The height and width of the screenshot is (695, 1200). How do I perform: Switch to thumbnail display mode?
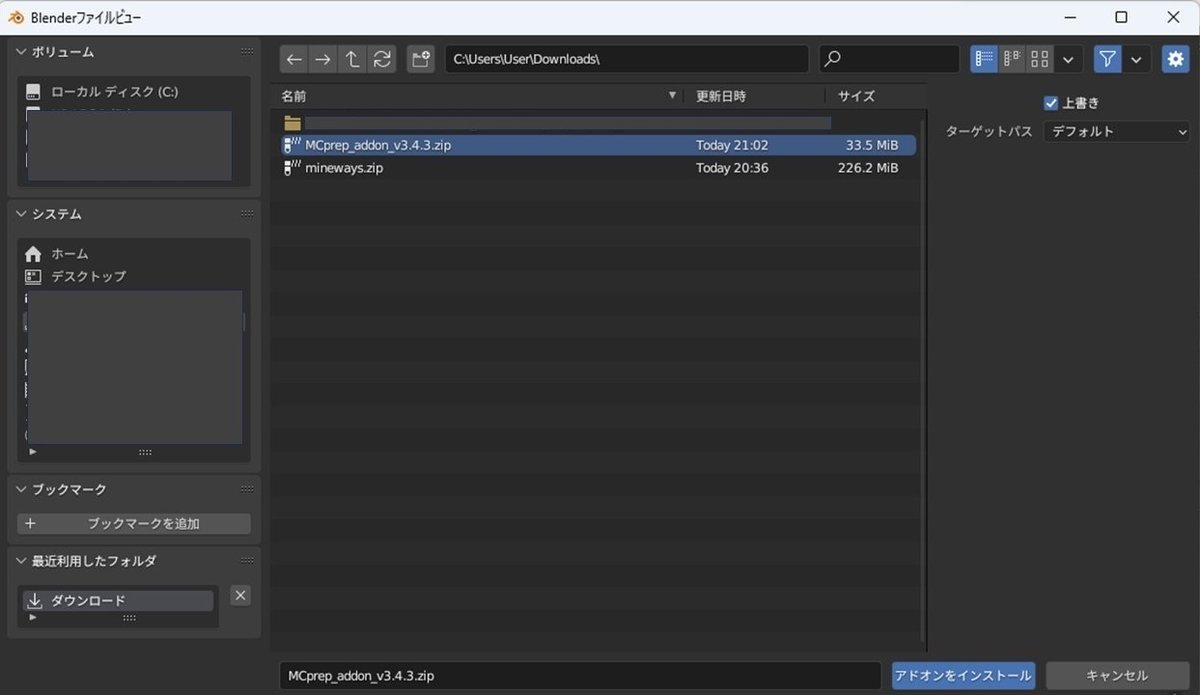(1040, 59)
